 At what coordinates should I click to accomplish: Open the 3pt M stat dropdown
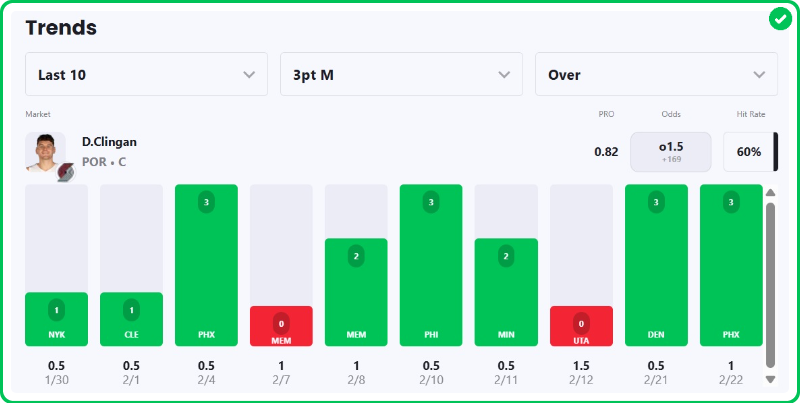click(x=401, y=74)
